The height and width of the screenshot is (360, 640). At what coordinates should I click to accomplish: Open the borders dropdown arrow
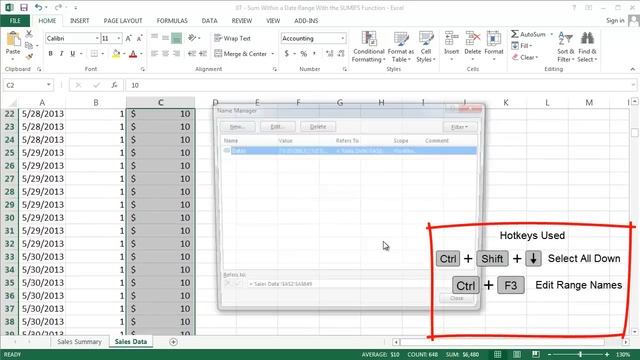pos(103,53)
